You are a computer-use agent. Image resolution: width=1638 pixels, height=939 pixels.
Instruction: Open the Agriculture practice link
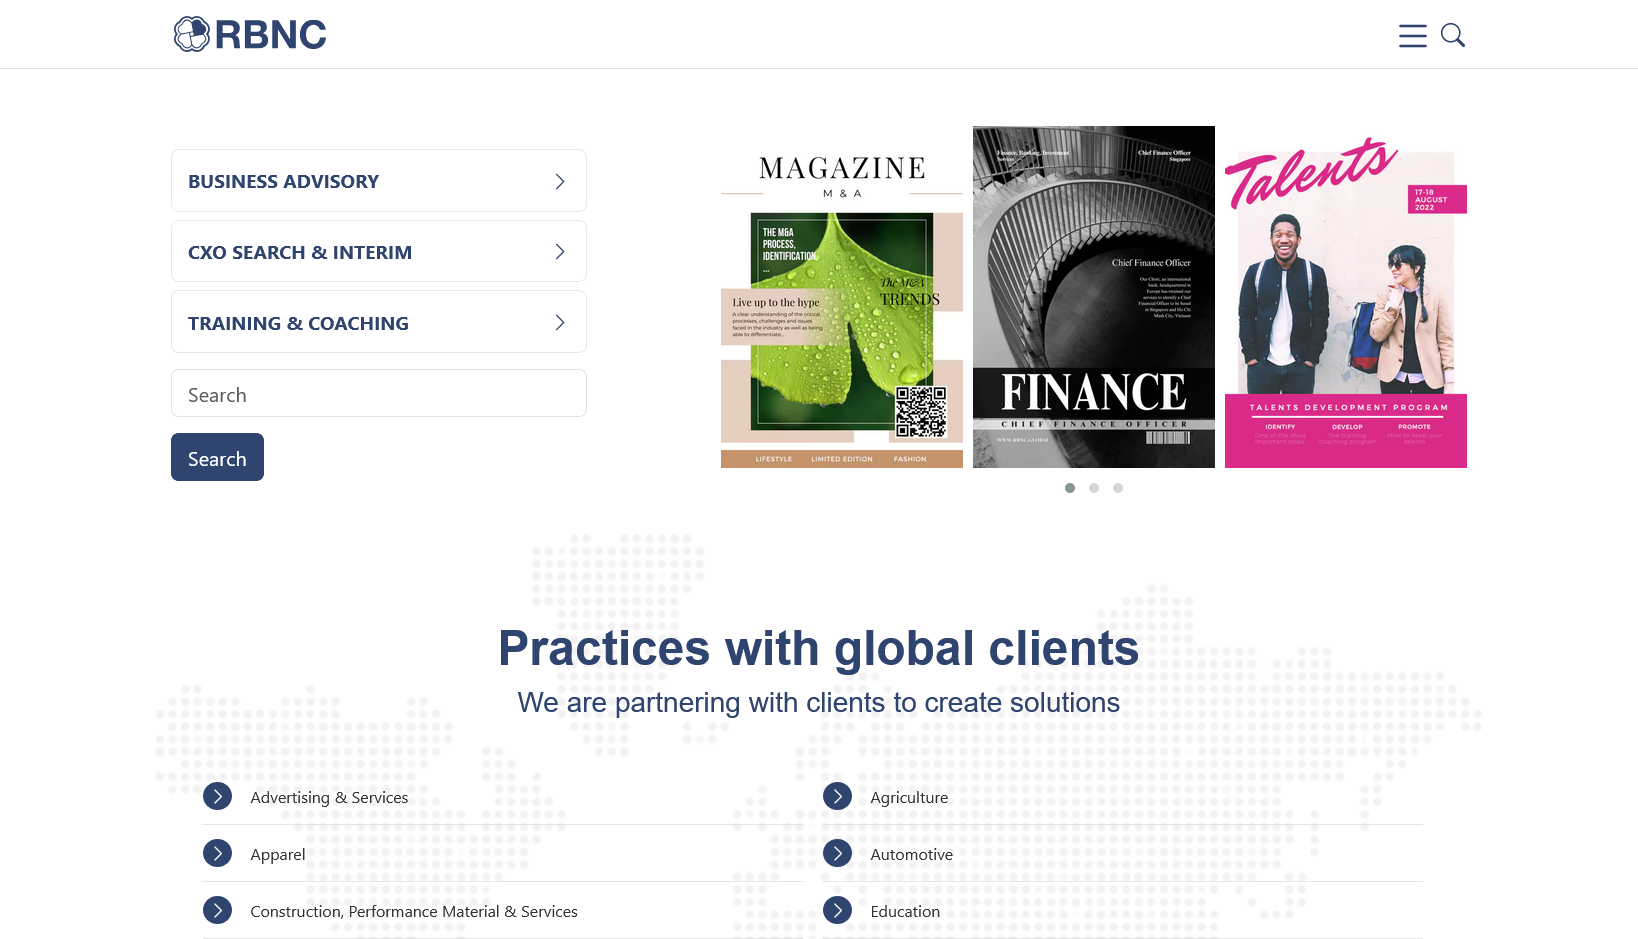click(909, 797)
